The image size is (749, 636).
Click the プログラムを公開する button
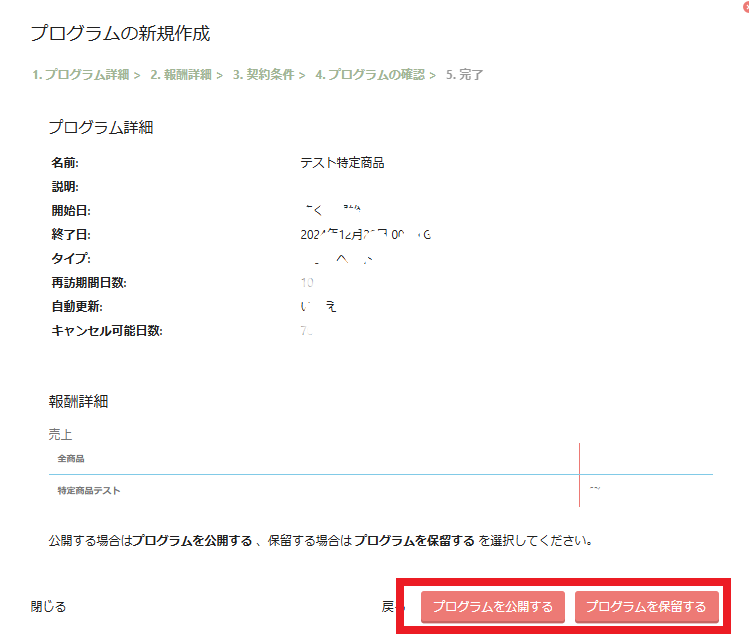point(493,607)
